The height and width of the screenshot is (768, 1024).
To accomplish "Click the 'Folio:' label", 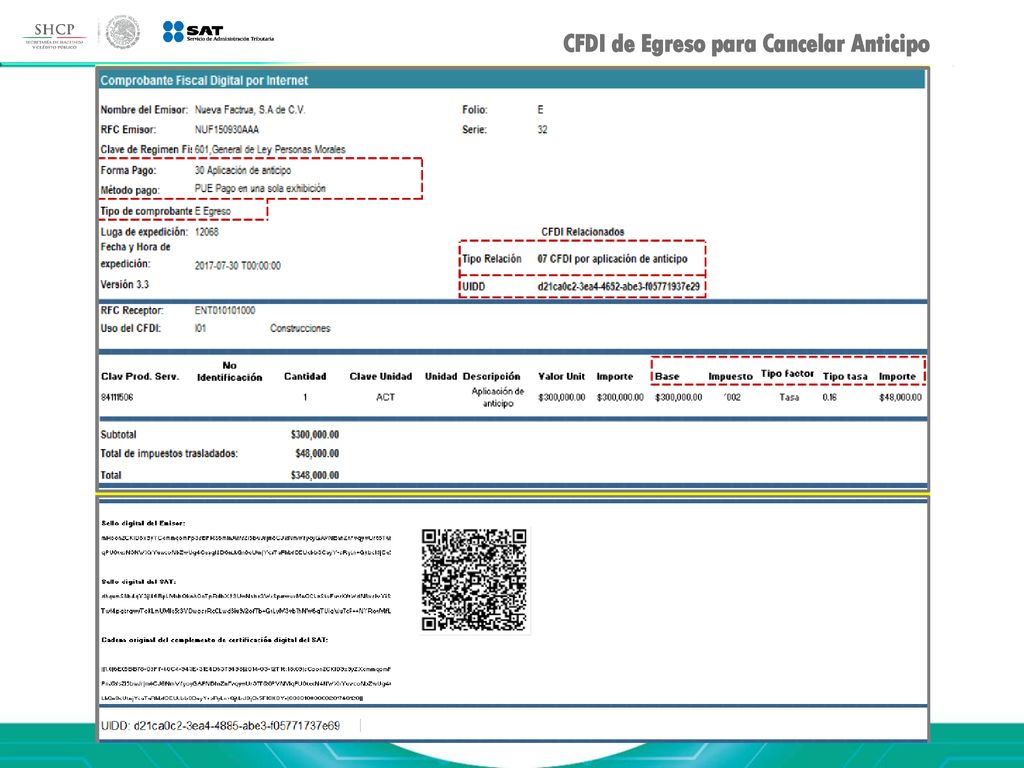I will point(475,110).
